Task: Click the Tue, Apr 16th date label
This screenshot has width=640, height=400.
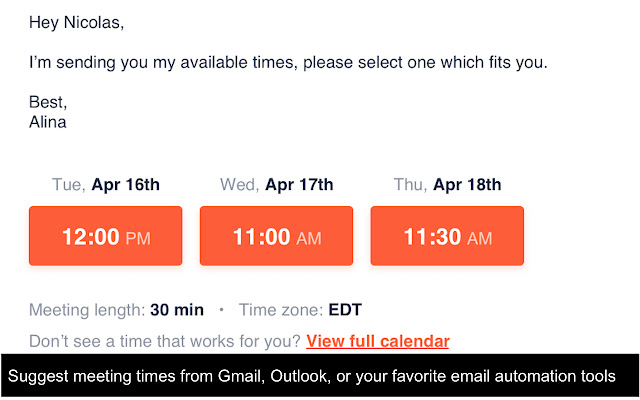Action: click(105, 184)
